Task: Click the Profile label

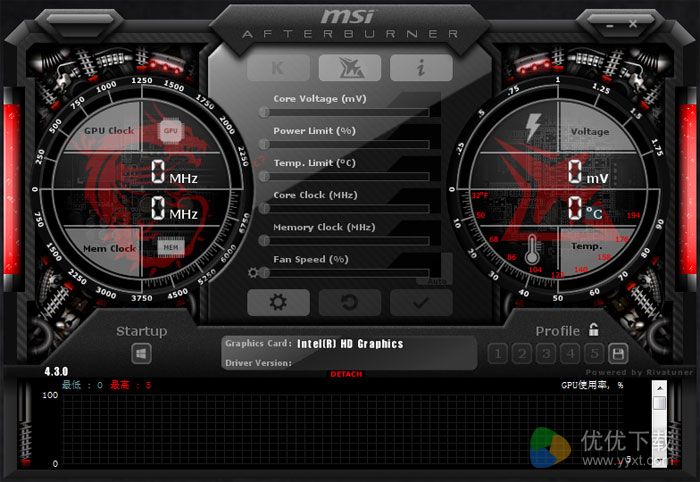Action: click(558, 331)
